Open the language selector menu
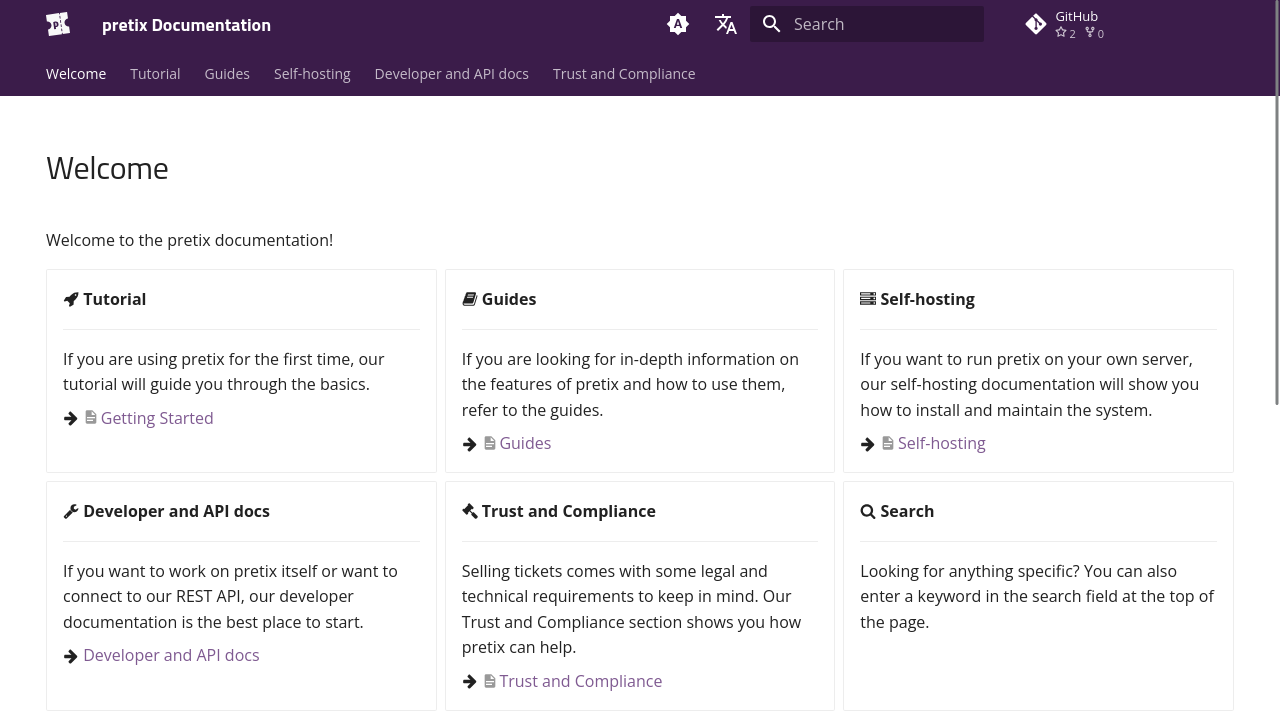Viewport: 1280px width, 720px height. click(x=726, y=24)
